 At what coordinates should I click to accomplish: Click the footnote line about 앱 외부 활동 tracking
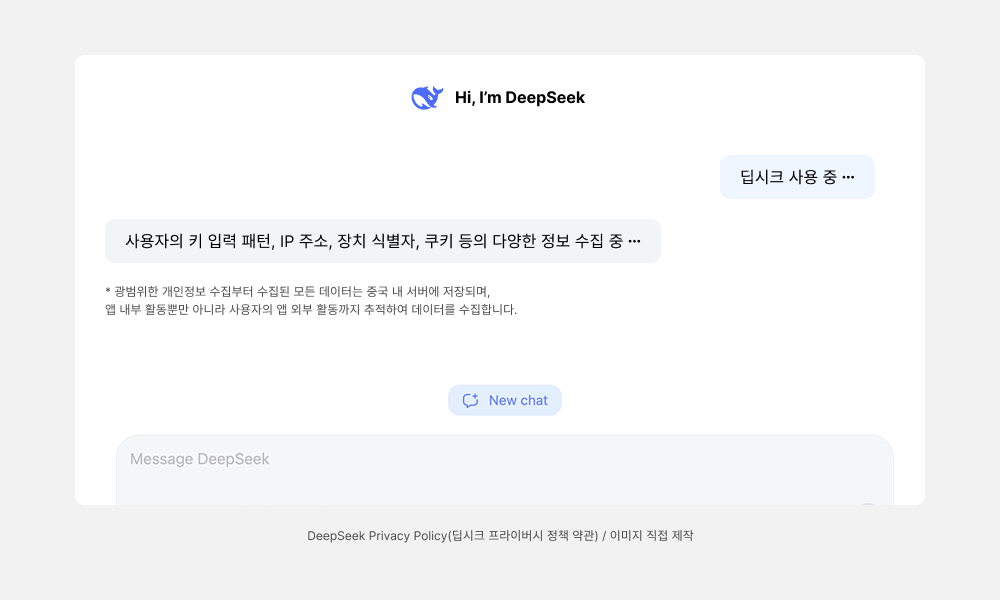click(x=310, y=309)
